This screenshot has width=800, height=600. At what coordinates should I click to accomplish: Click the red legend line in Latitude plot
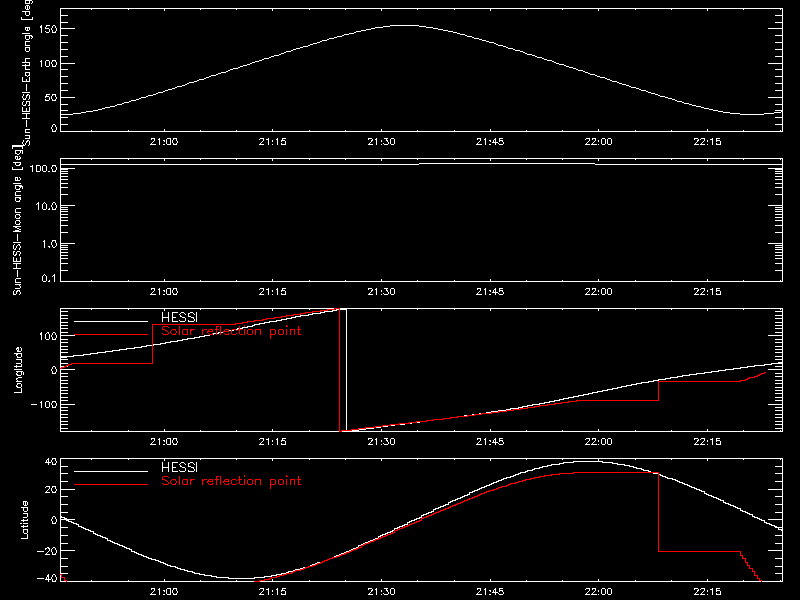[111, 485]
